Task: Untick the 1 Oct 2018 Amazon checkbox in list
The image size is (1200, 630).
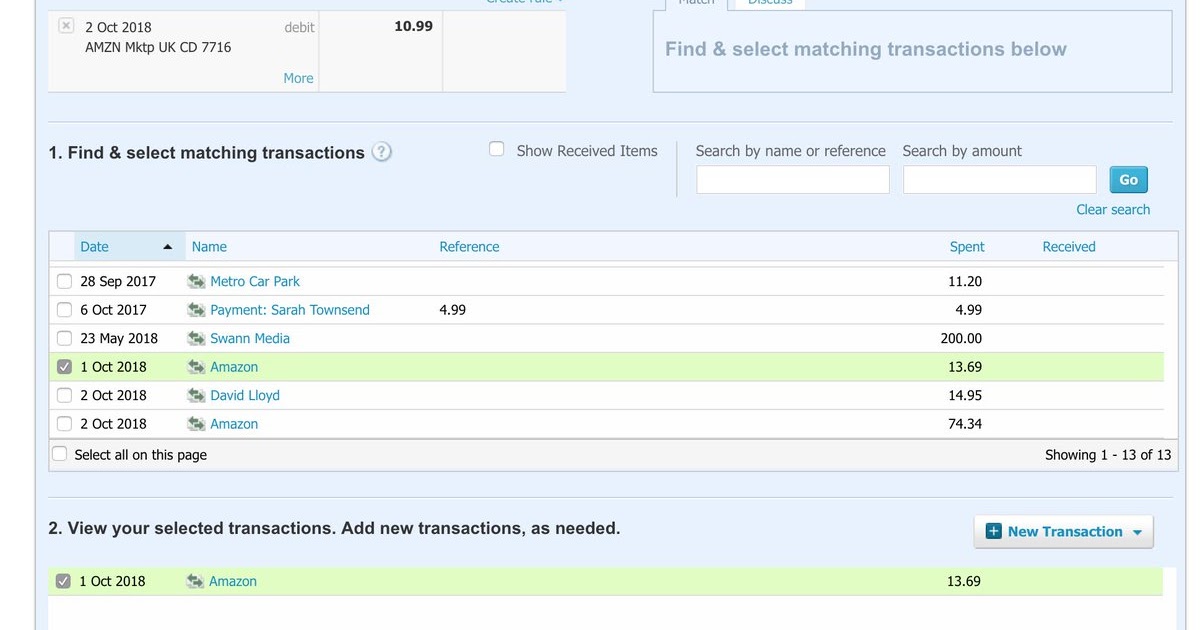Action: 64,367
